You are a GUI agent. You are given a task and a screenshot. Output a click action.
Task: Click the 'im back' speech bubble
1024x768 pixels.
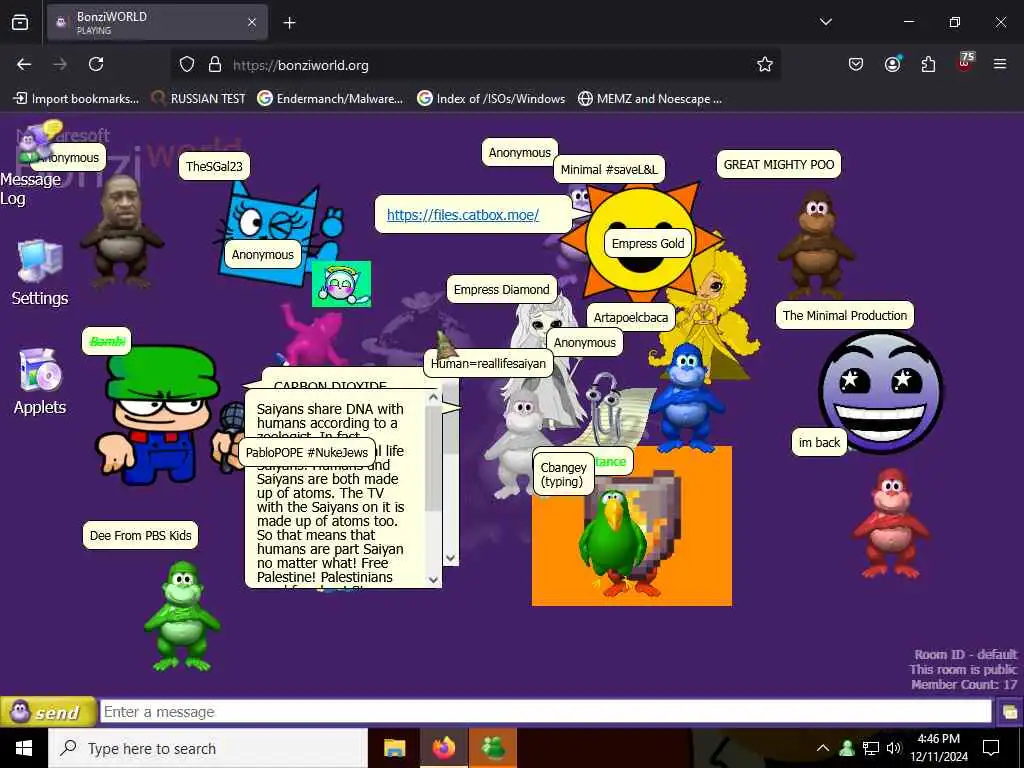tap(819, 442)
